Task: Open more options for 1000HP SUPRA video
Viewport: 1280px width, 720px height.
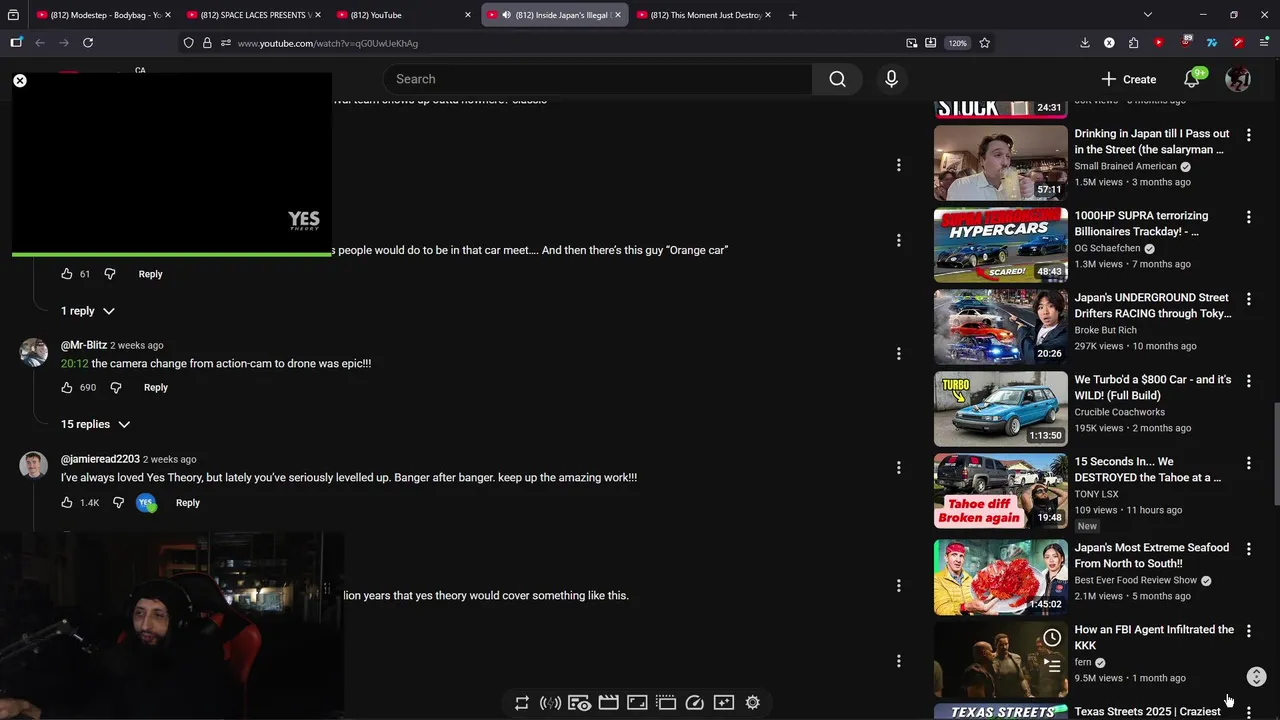Action: 1248,217
